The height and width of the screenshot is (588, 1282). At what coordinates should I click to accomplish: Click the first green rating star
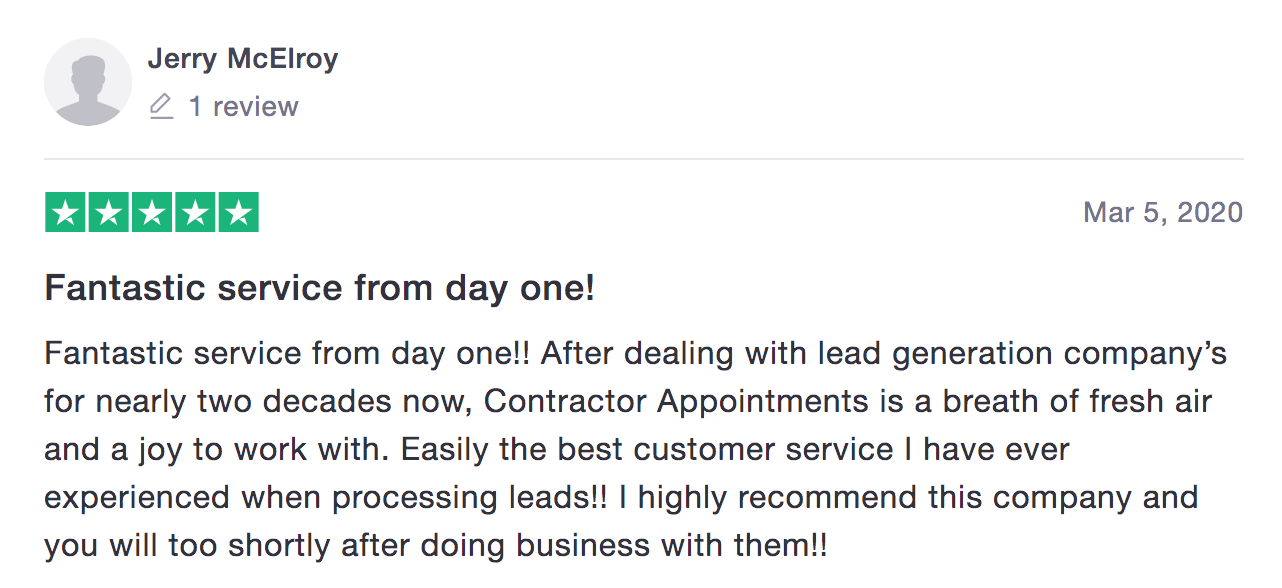[x=65, y=212]
